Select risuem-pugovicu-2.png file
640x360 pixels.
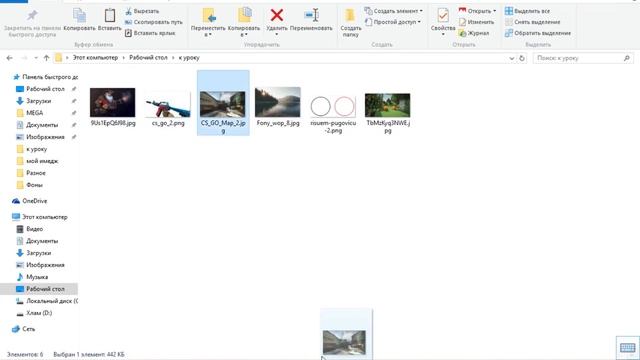coord(333,114)
